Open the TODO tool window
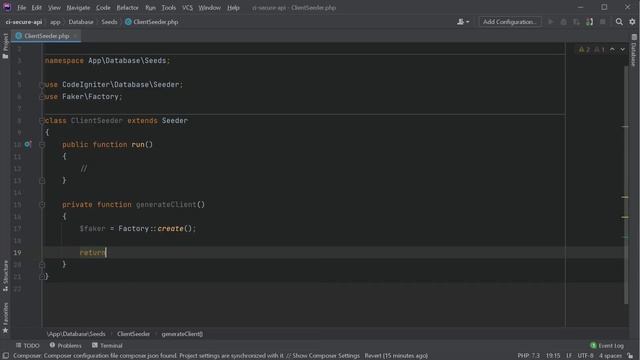The width and height of the screenshot is (640, 360). tap(27, 345)
